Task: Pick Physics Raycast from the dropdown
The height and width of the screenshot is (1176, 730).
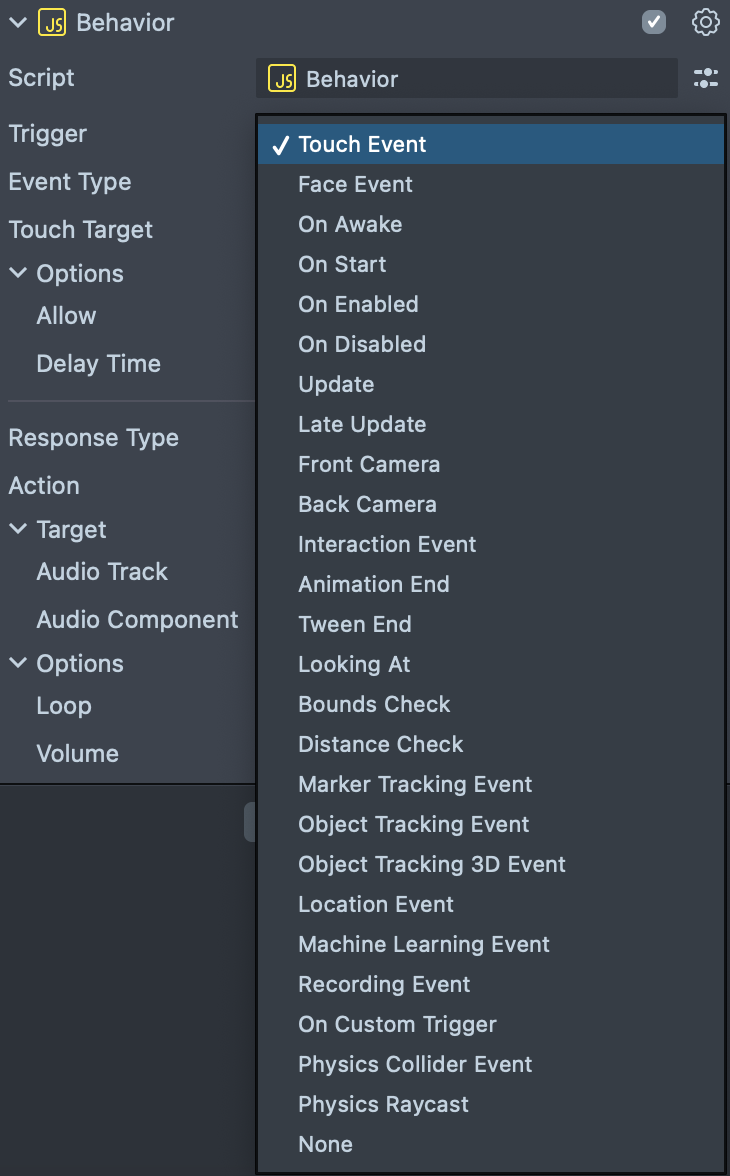Action: (383, 1104)
